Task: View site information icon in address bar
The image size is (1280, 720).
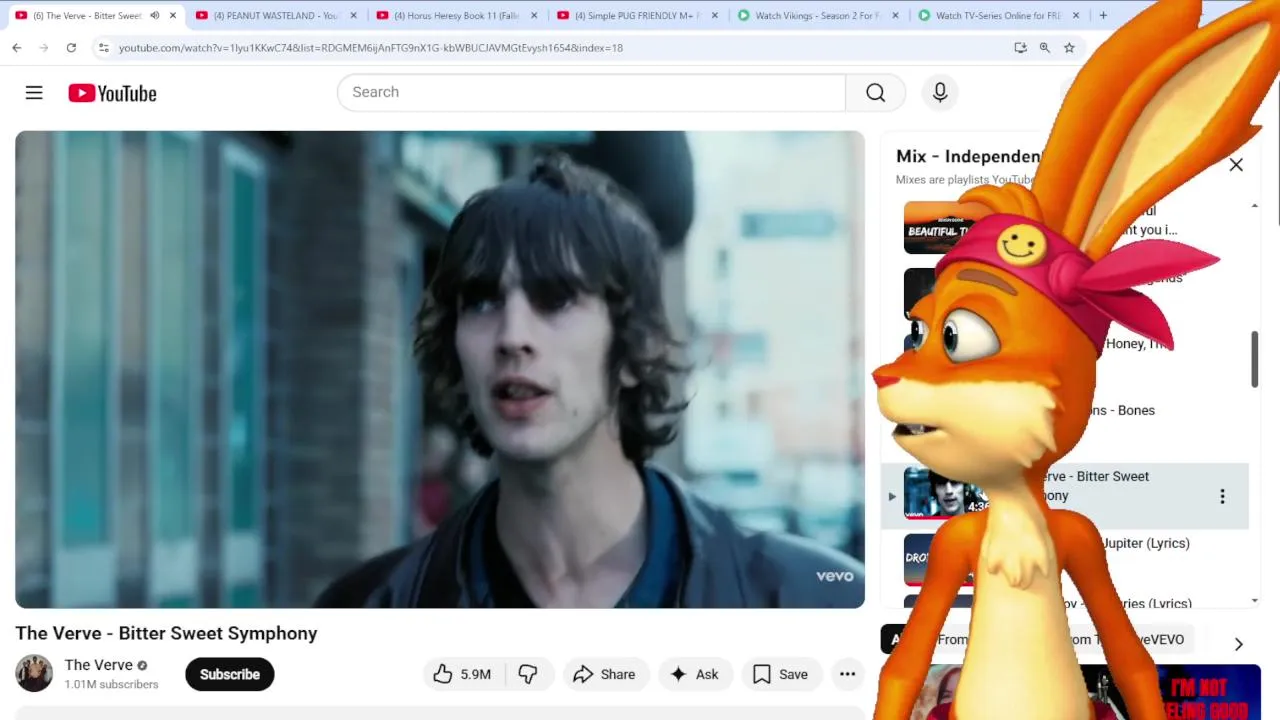Action: (103, 47)
